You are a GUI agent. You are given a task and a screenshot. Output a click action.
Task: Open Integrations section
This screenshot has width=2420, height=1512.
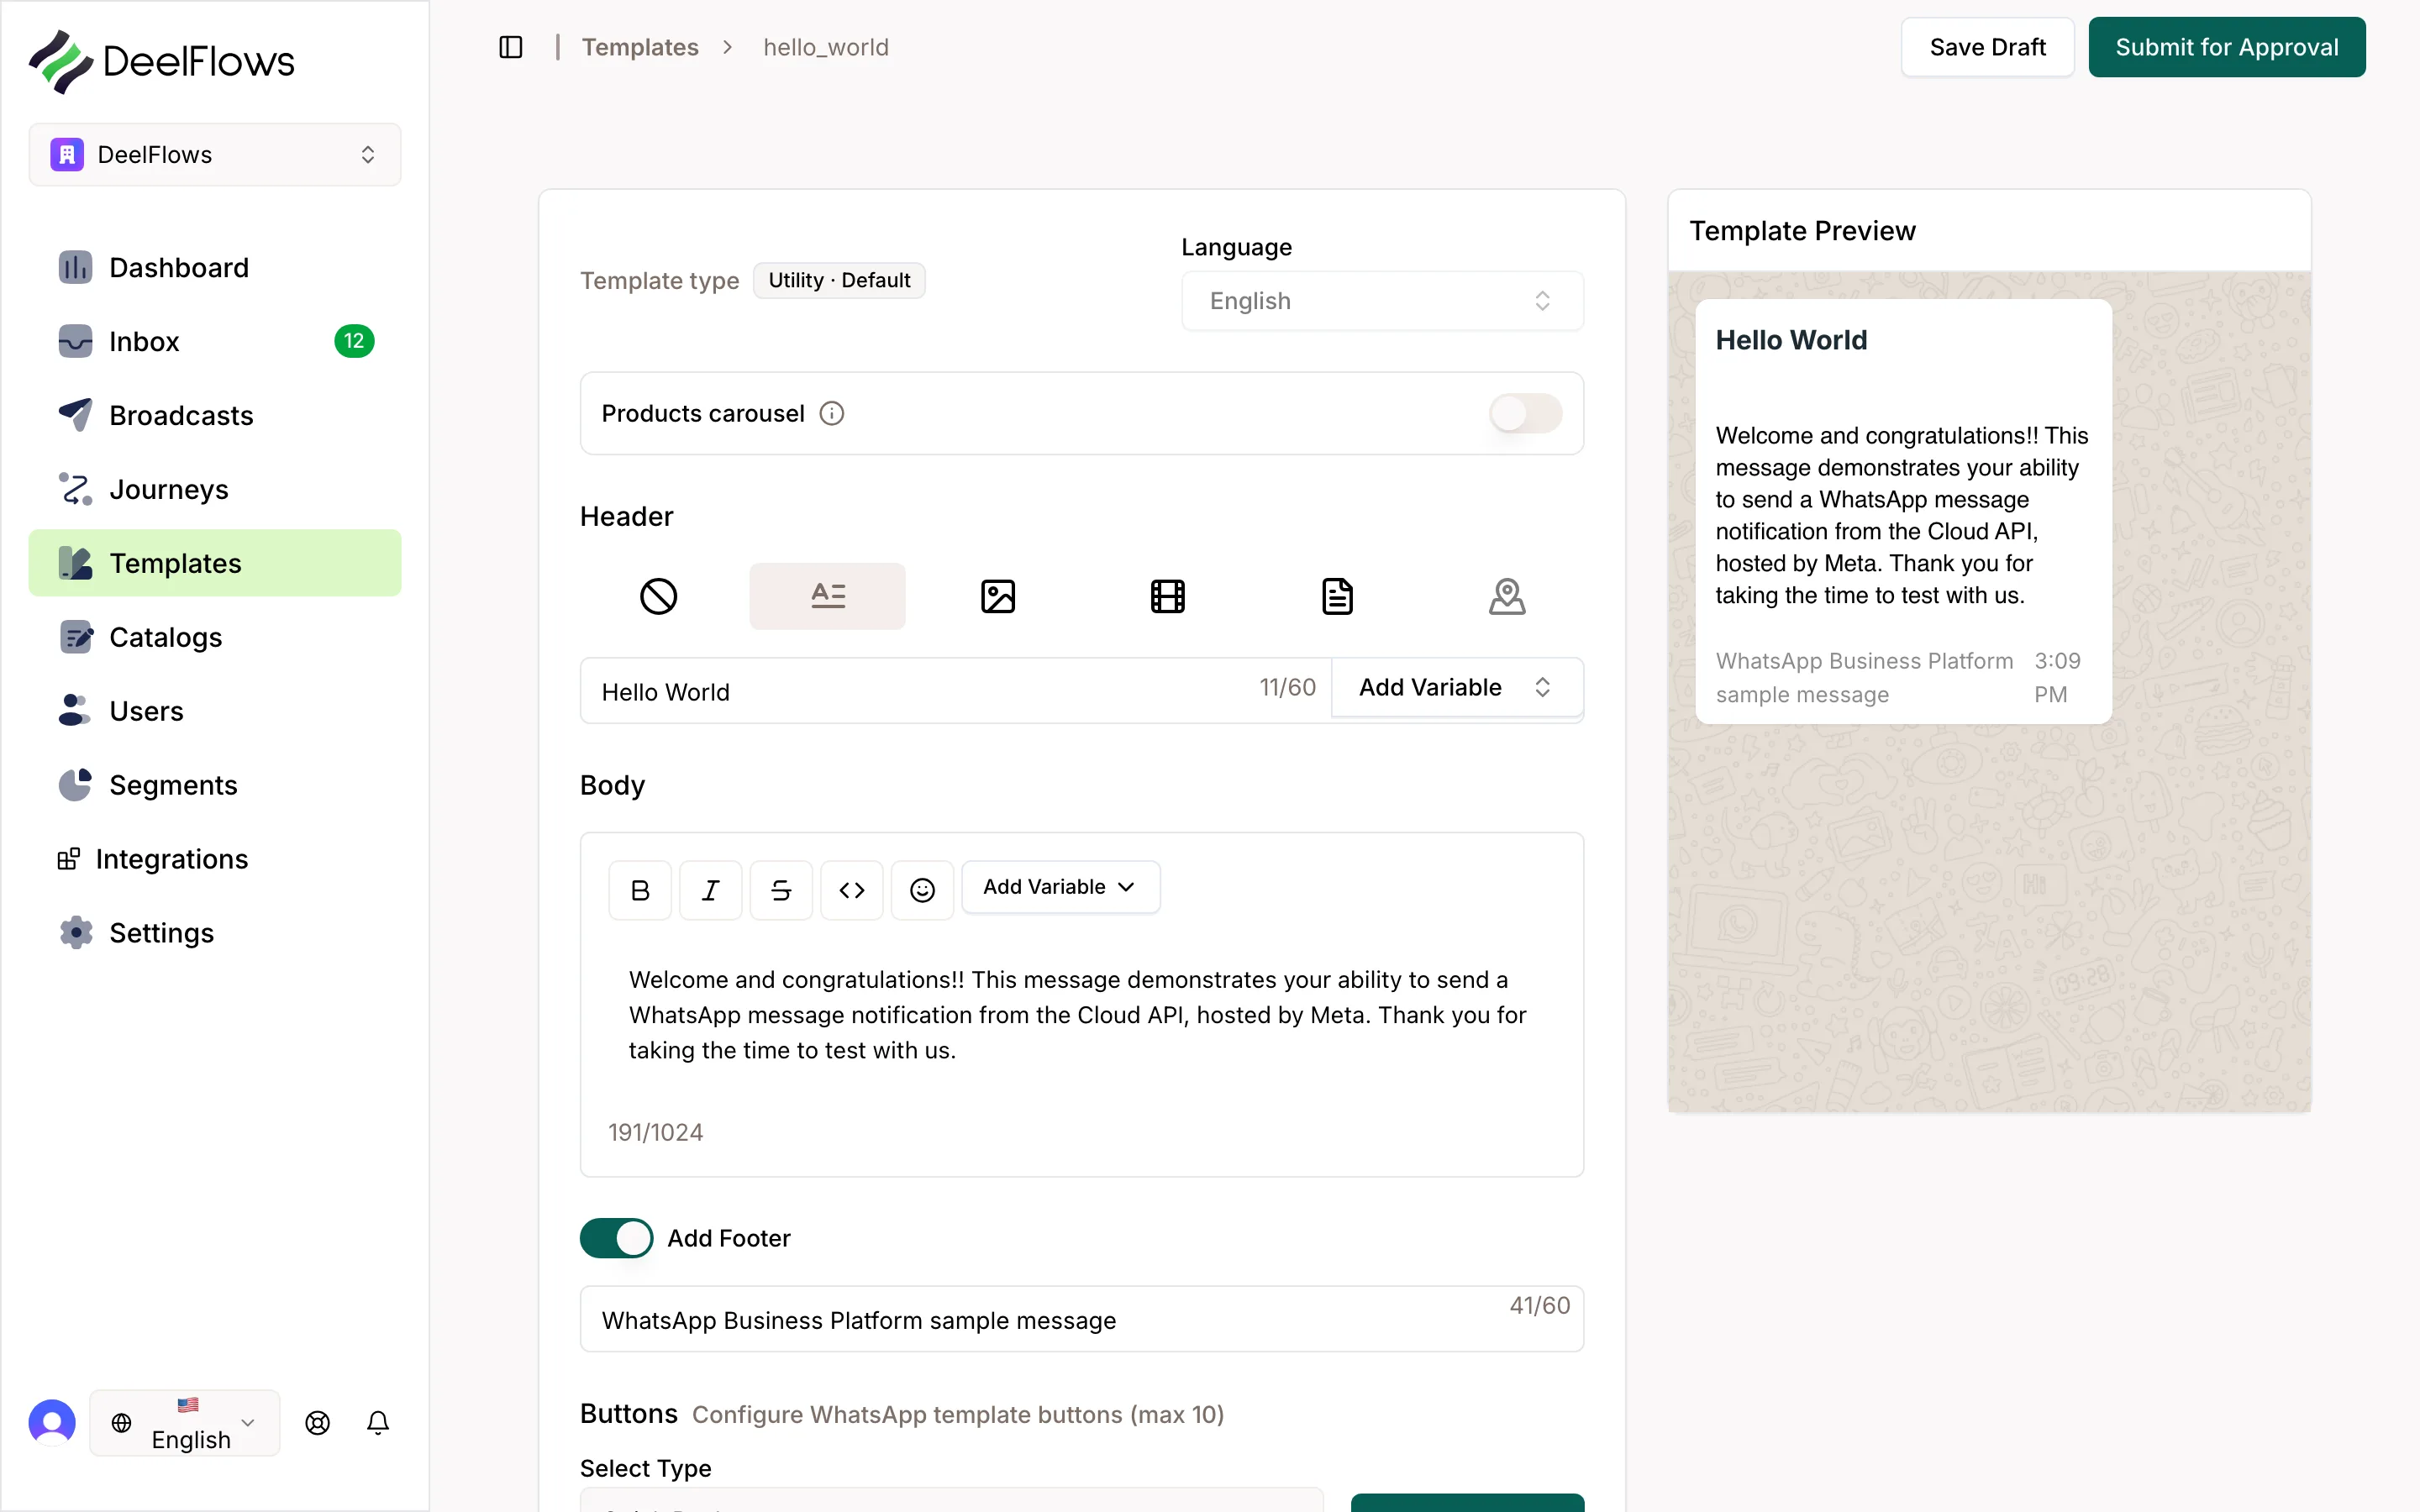[215, 859]
